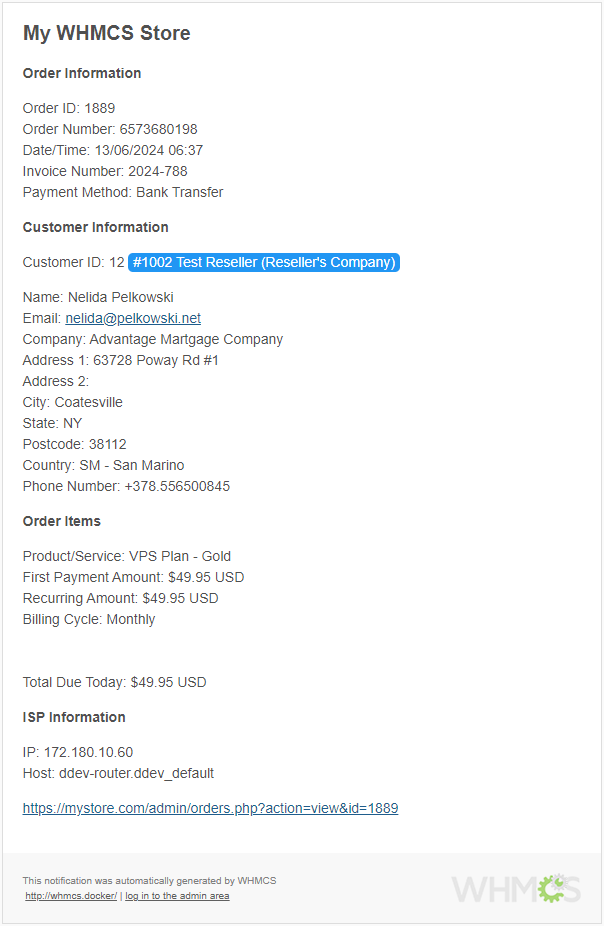Screen dimensions: 604x926
Task: Click the My WHMCS Store heading
Action: (x=106, y=33)
